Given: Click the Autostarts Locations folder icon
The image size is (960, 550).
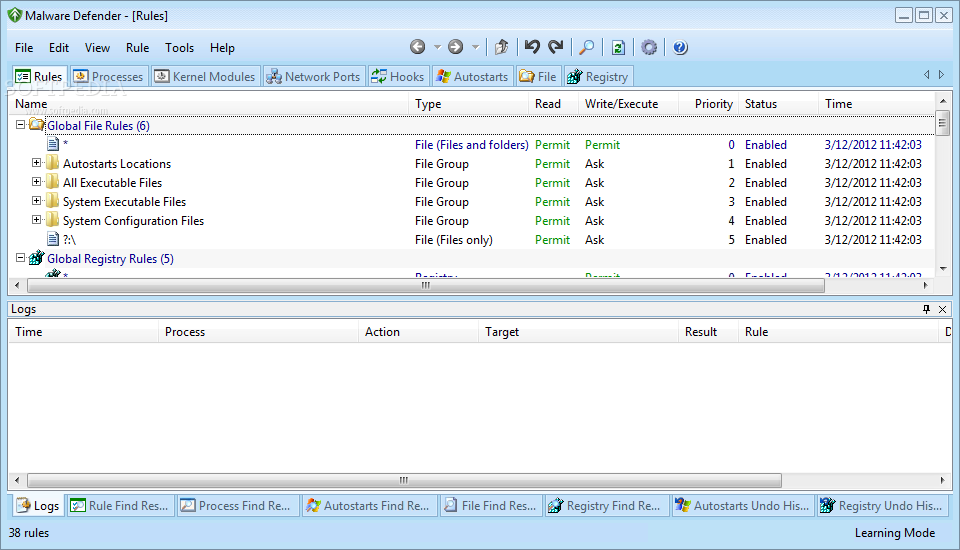Looking at the screenshot, I should point(53,163).
